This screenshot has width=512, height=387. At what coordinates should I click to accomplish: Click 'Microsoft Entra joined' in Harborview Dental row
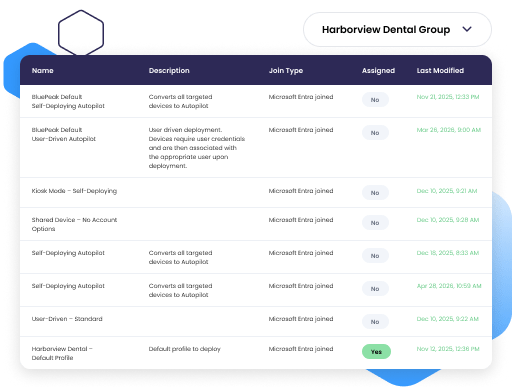pyautogui.click(x=301, y=349)
